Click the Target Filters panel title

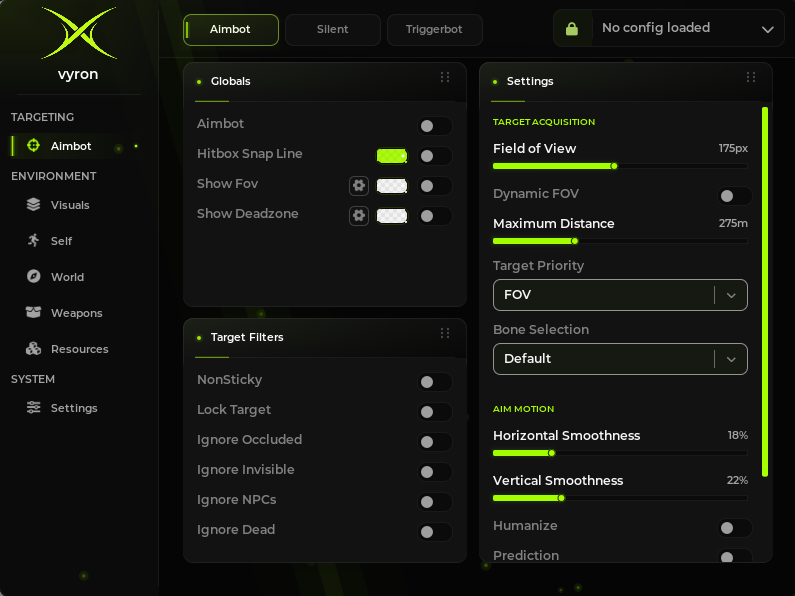pyautogui.click(x=247, y=337)
